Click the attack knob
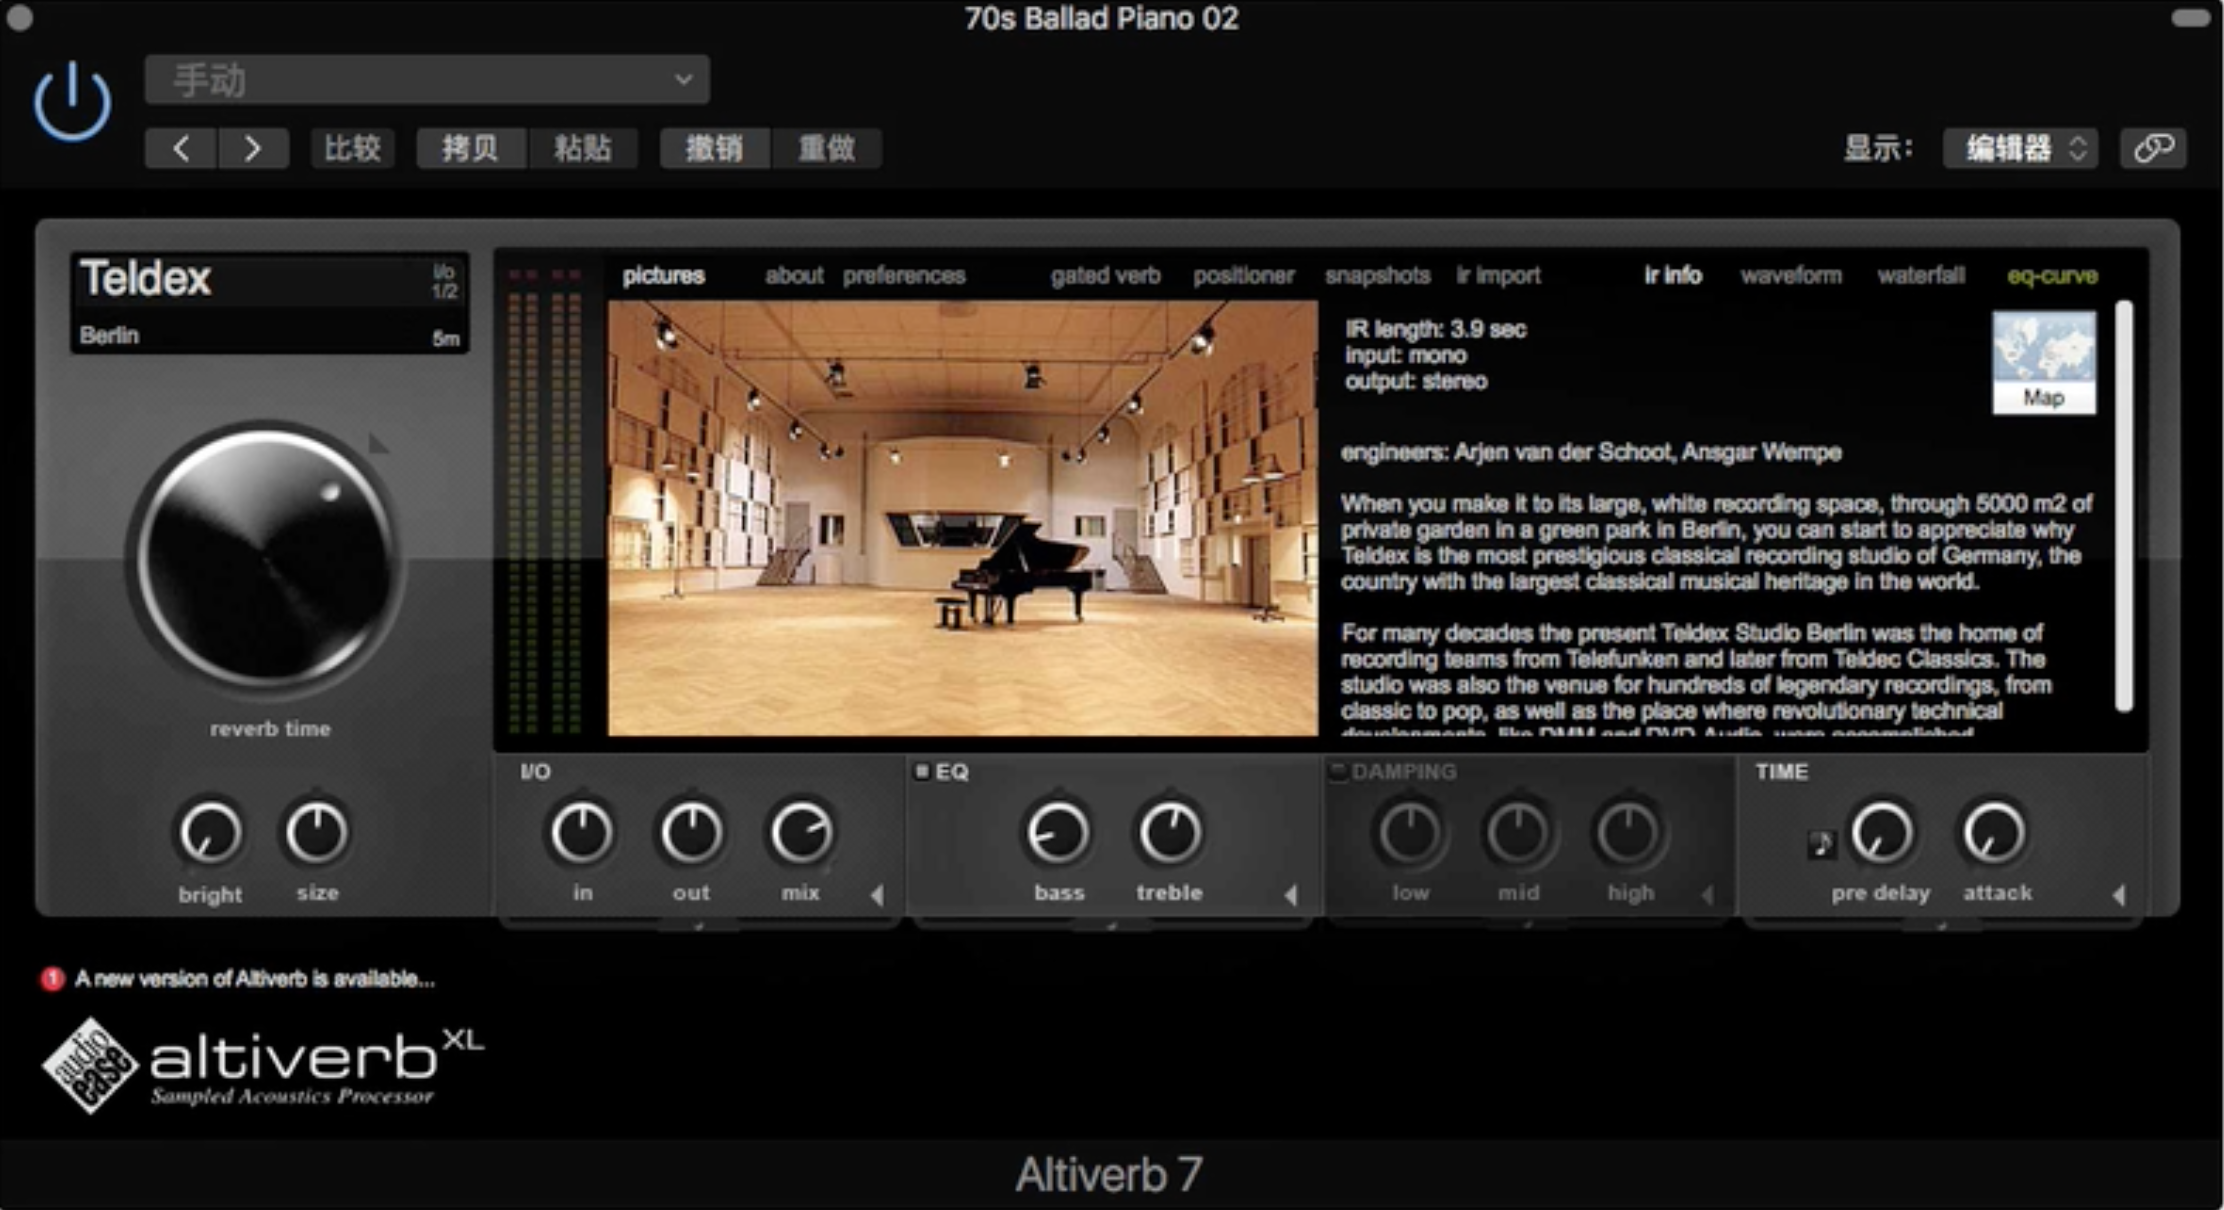Viewport: 2224px width, 1210px height. point(1994,832)
